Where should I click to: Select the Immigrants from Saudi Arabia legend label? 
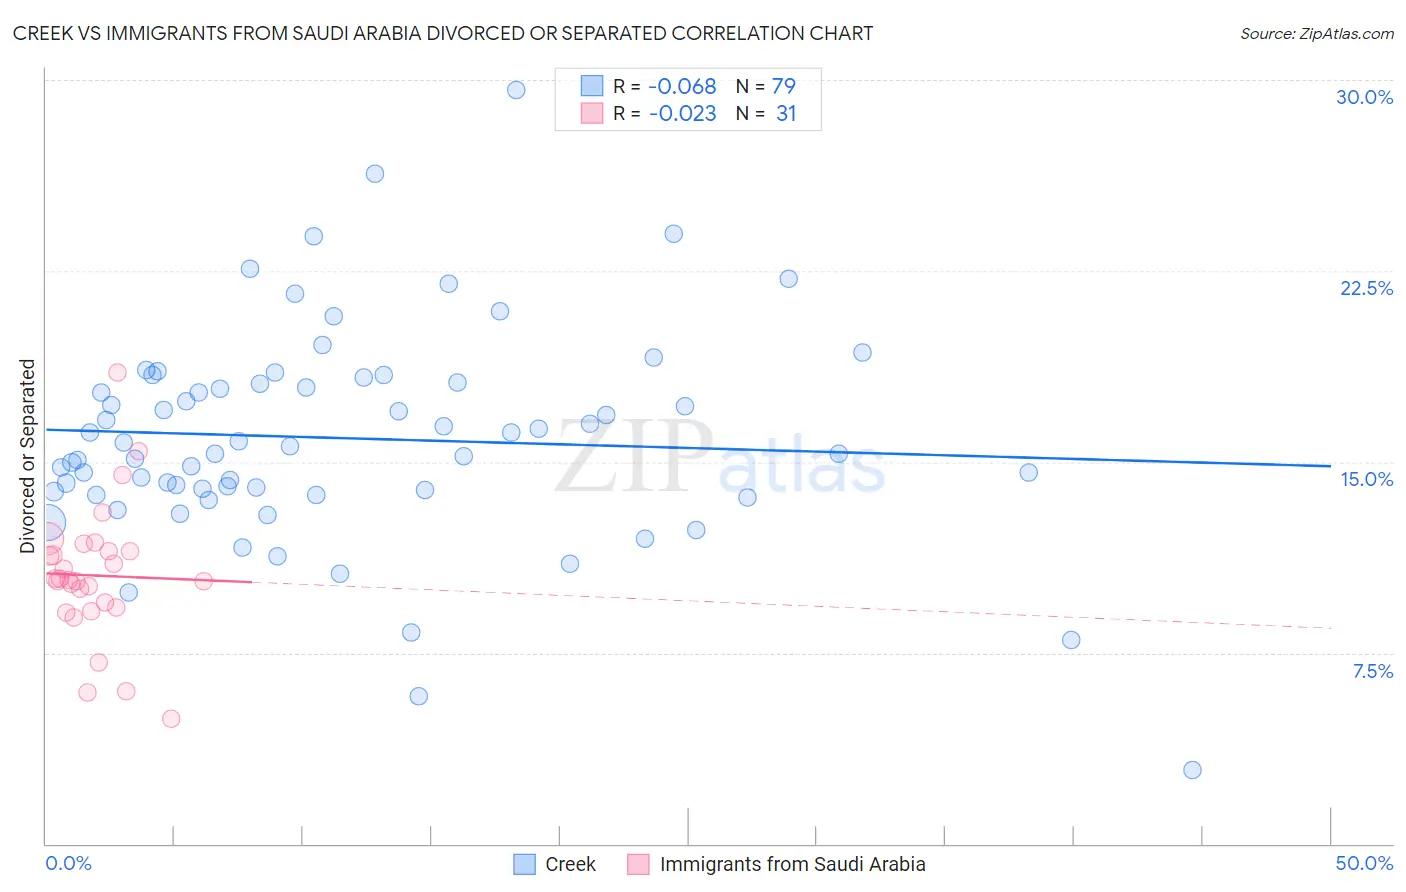tap(793, 864)
